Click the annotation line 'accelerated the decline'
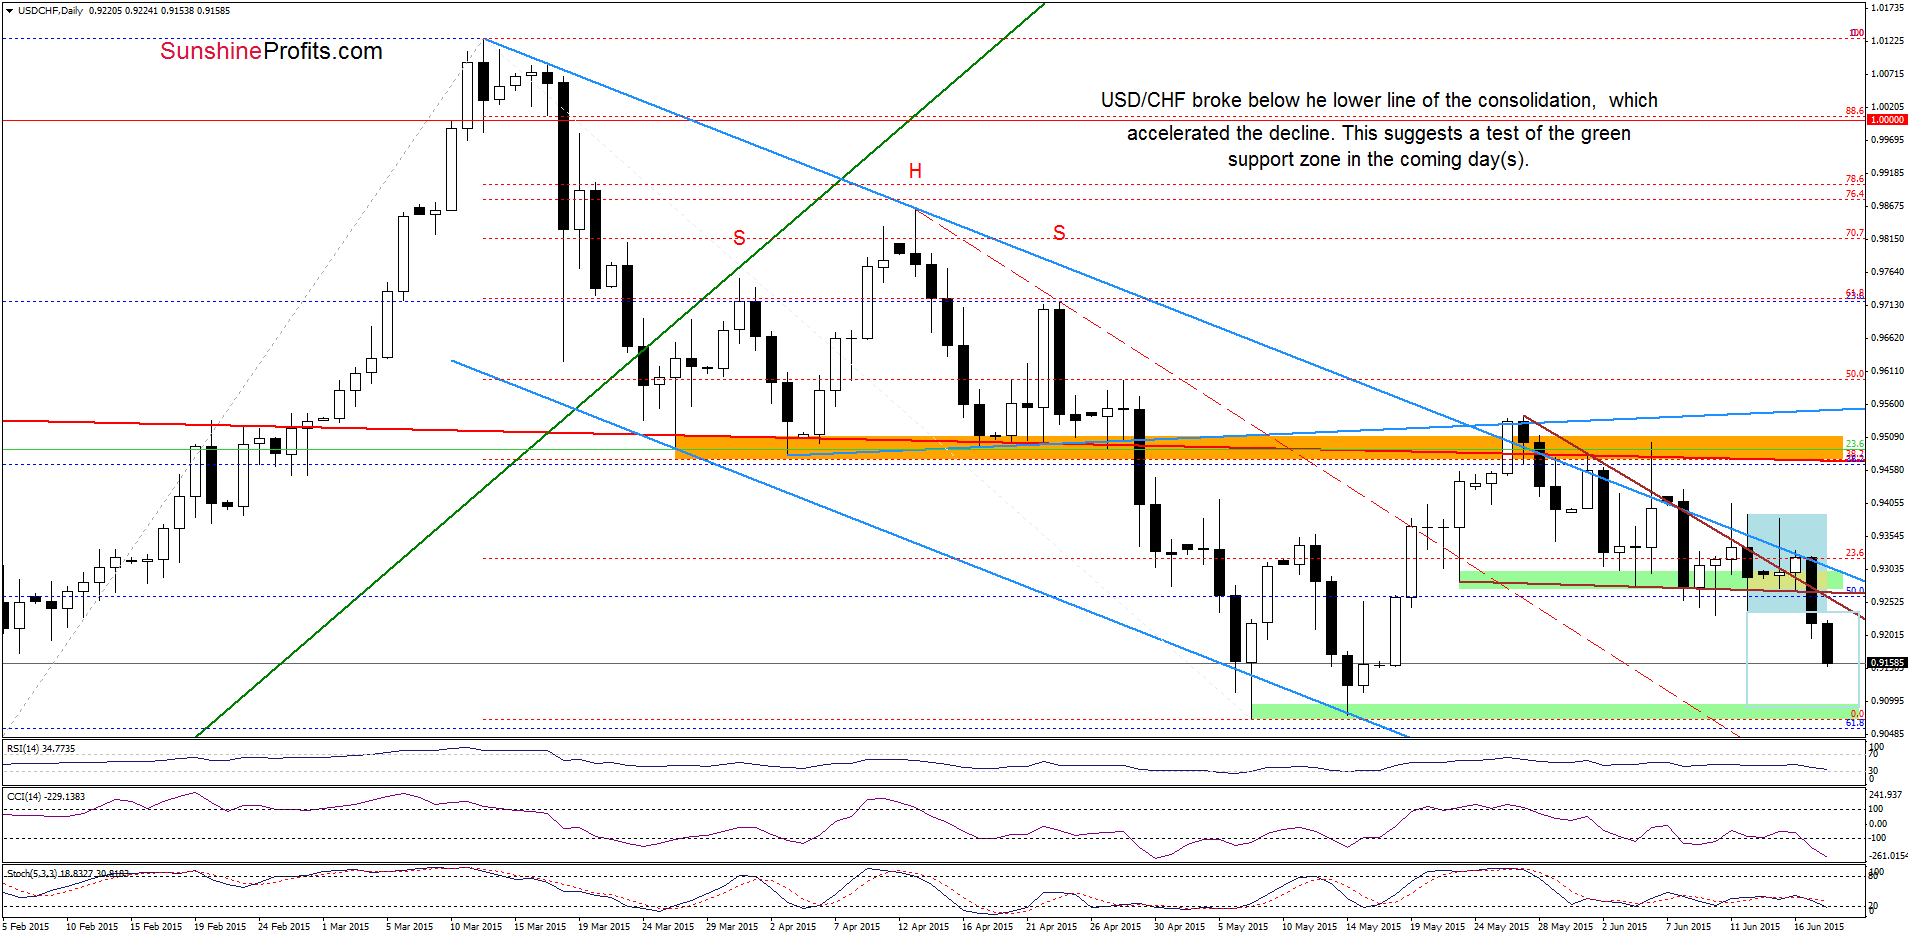The height and width of the screenshot is (935, 1908). tap(1378, 133)
